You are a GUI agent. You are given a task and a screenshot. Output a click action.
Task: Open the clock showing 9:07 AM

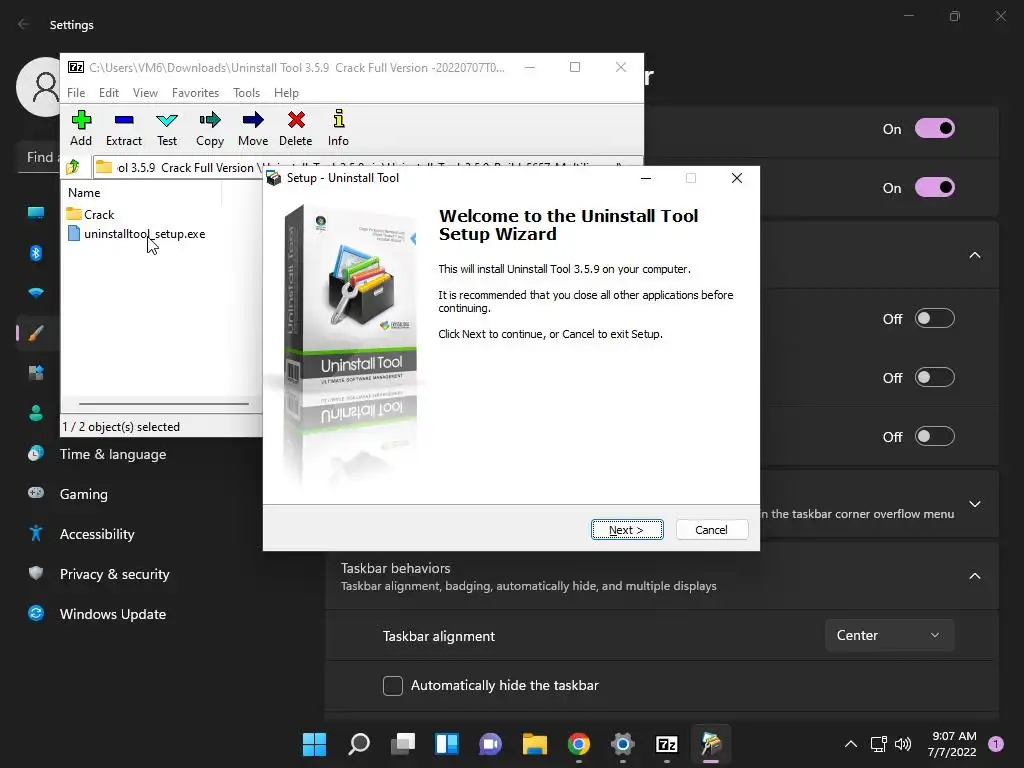[x=953, y=744]
